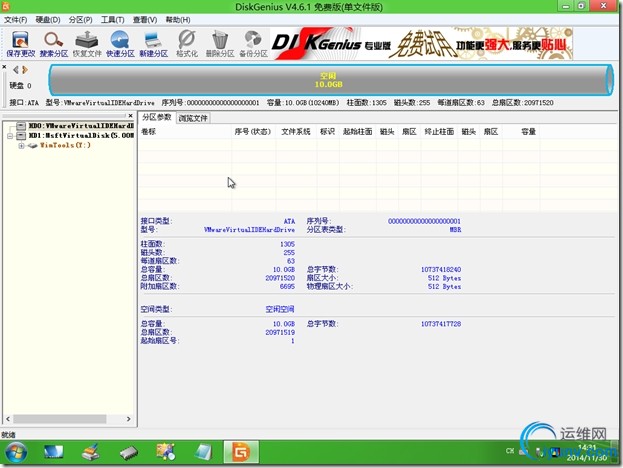Open the 帮助(H) menu

pos(178,20)
